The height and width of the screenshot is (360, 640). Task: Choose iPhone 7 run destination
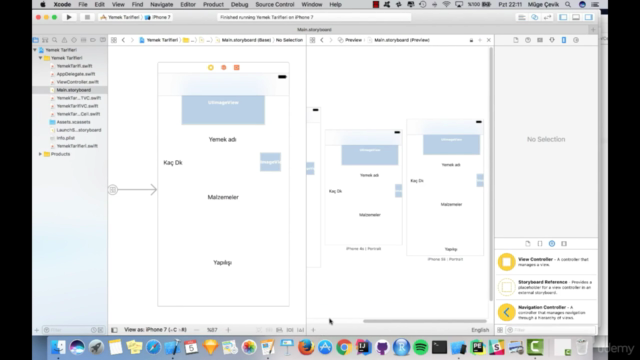click(158, 17)
